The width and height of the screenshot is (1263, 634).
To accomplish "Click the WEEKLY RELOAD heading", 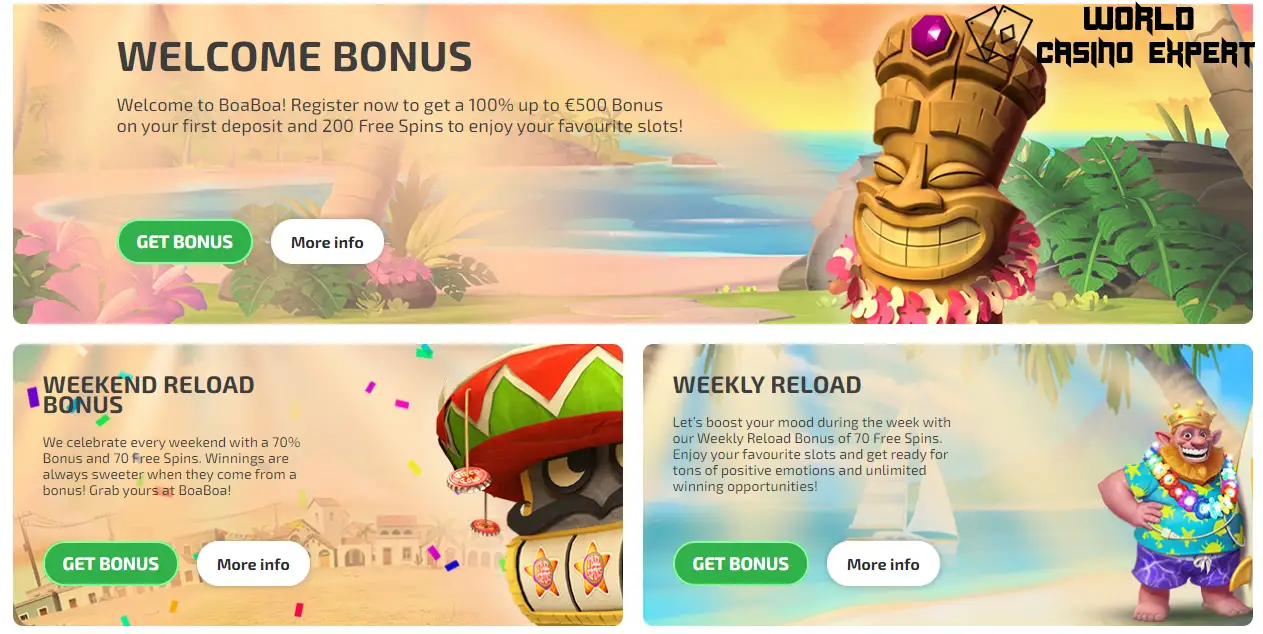I will click(x=767, y=385).
